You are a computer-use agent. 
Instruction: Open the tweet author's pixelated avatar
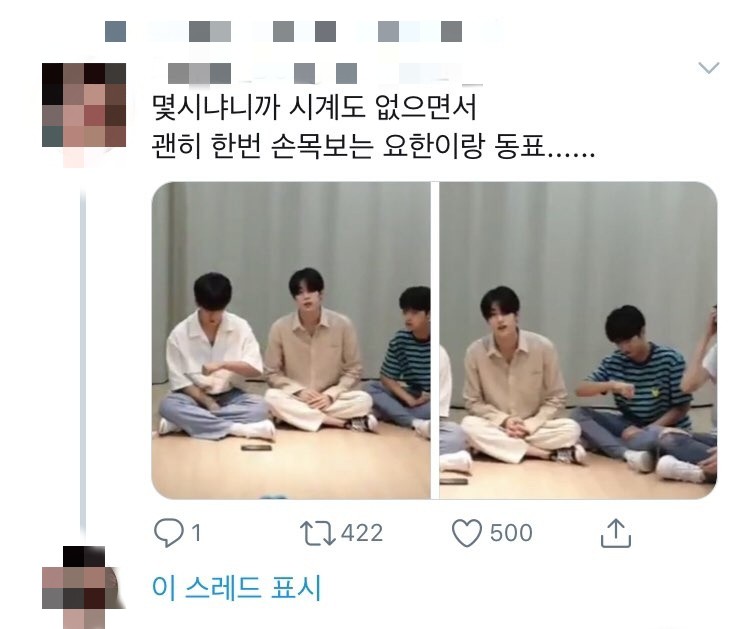coord(84,105)
